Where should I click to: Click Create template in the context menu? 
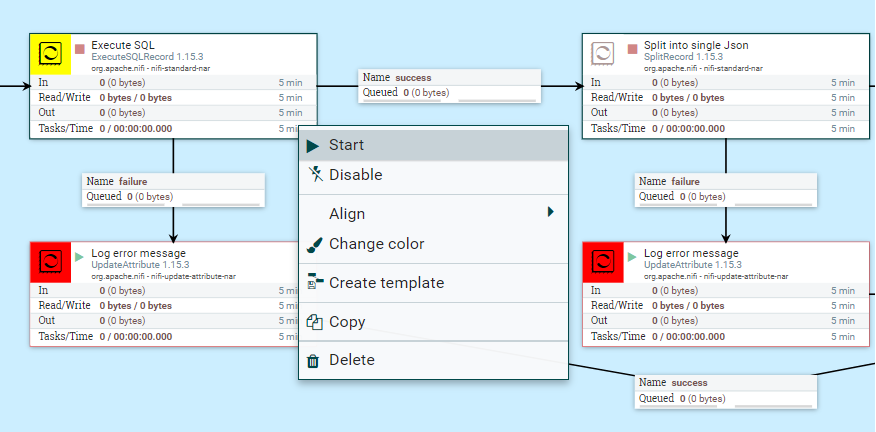pyautogui.click(x=386, y=283)
